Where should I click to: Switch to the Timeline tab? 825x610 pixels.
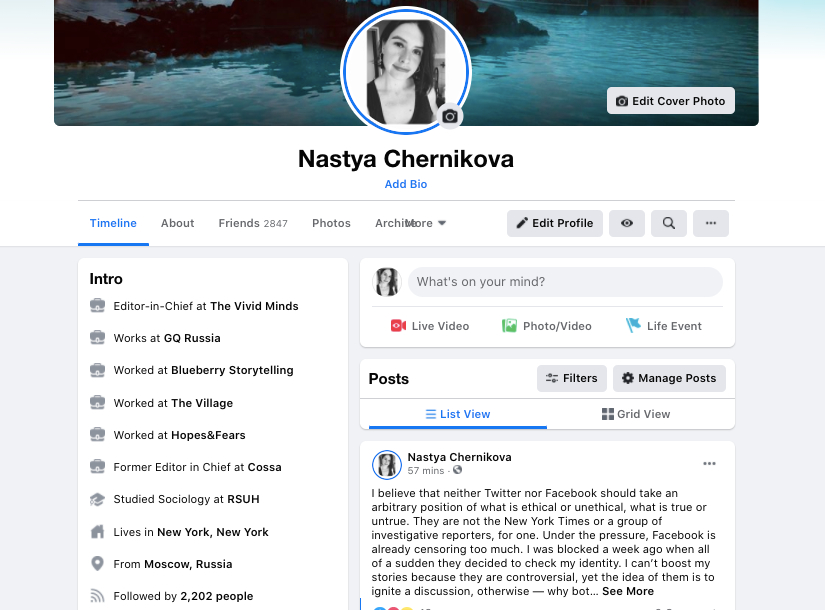113,223
